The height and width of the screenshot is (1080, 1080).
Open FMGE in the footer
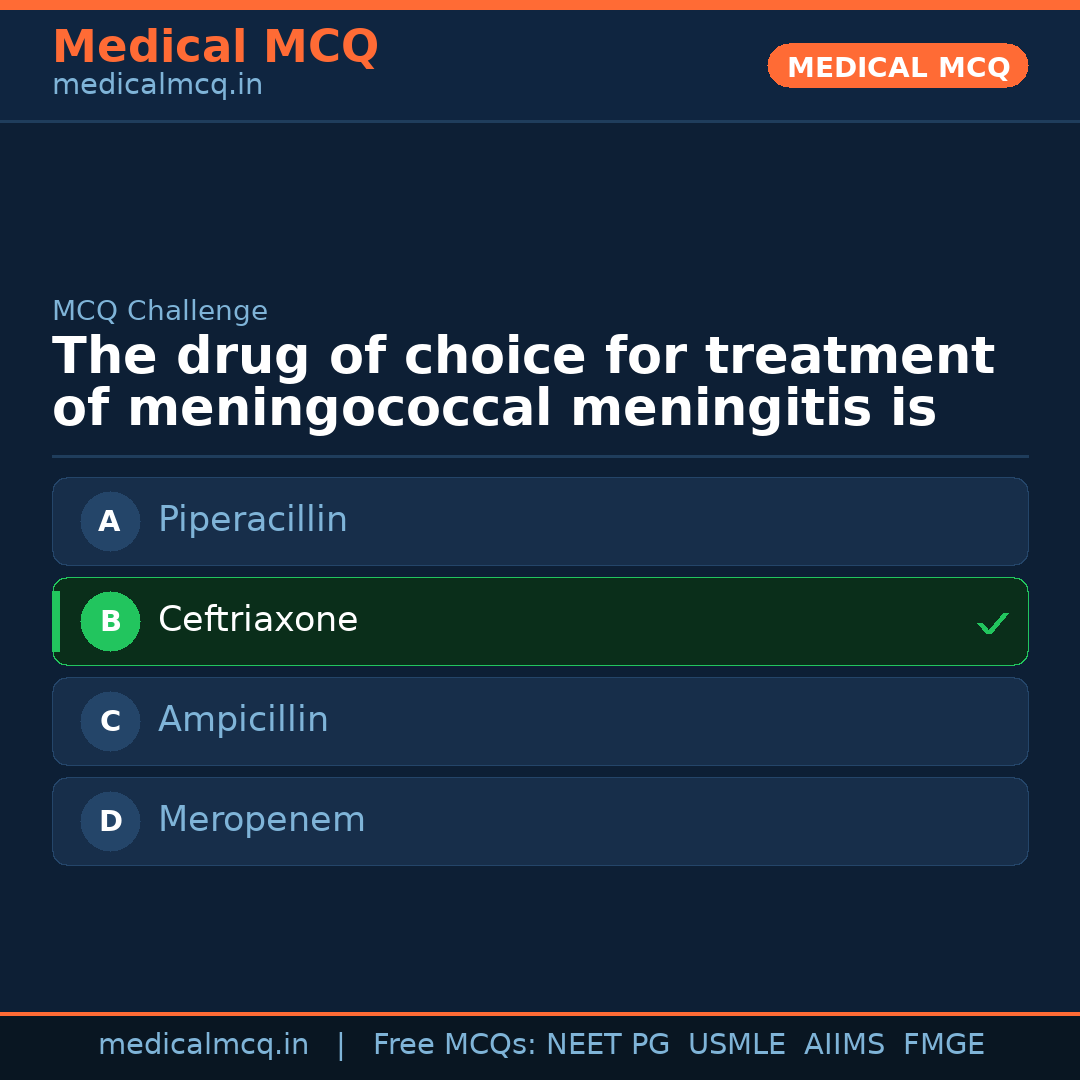[944, 1045]
